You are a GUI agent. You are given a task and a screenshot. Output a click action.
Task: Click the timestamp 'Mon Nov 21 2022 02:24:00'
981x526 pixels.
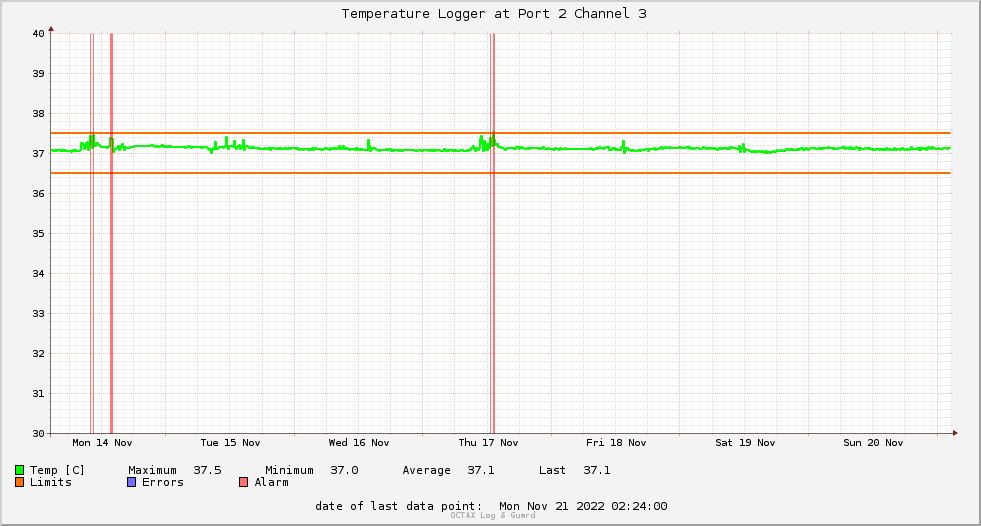(583, 506)
